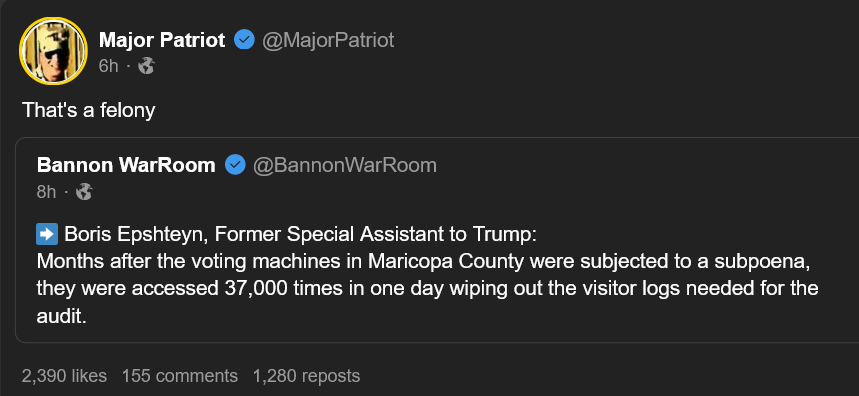859x396 pixels.
Task: Click the word "audit." in the quoted post
Action: (x=62, y=317)
